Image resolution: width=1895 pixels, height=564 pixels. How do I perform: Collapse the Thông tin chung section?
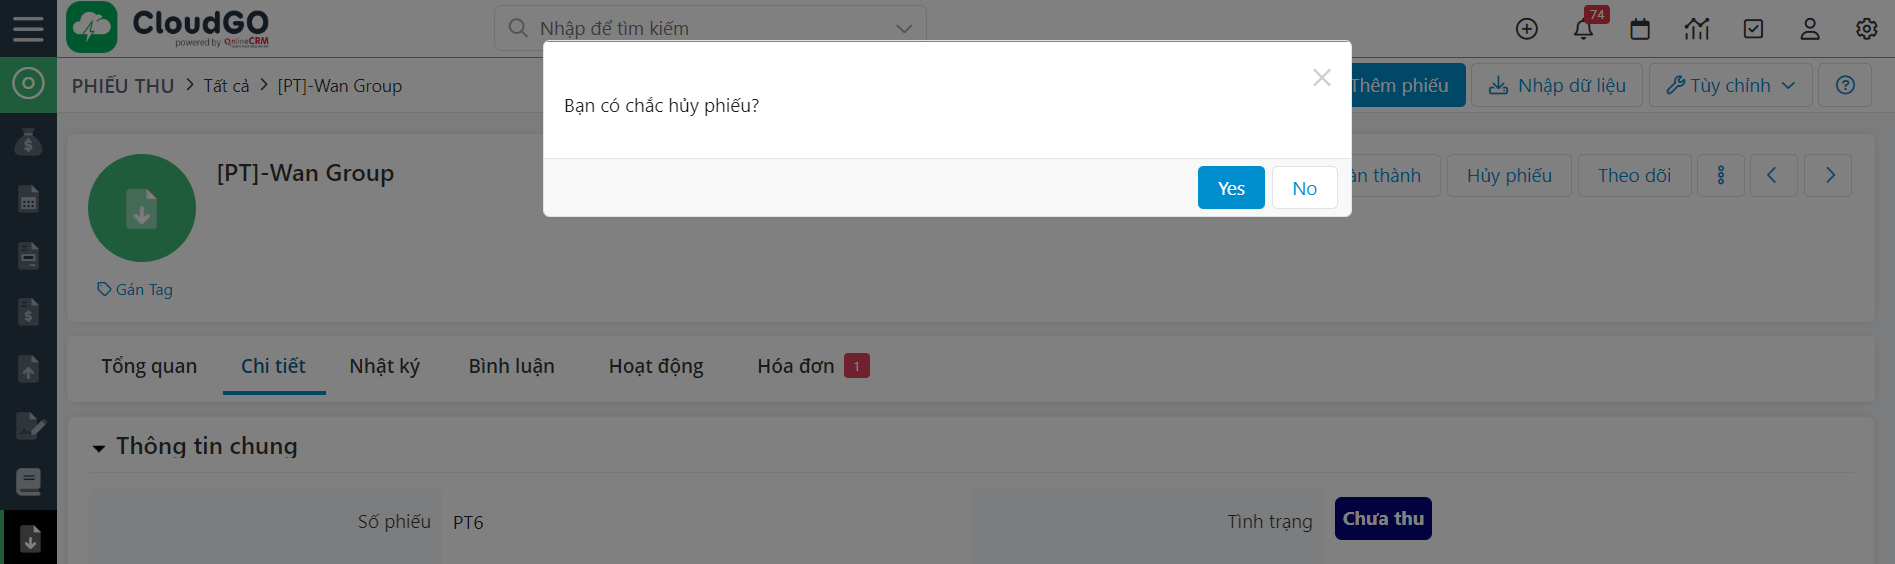pyautogui.click(x=99, y=448)
